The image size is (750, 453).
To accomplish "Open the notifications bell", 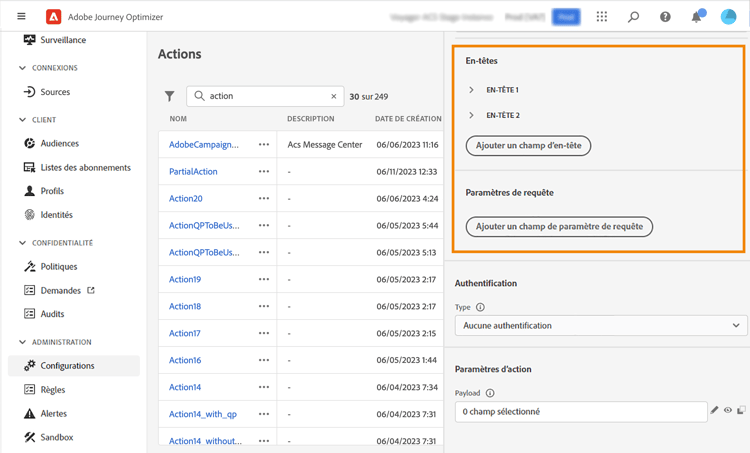I will [696, 16].
